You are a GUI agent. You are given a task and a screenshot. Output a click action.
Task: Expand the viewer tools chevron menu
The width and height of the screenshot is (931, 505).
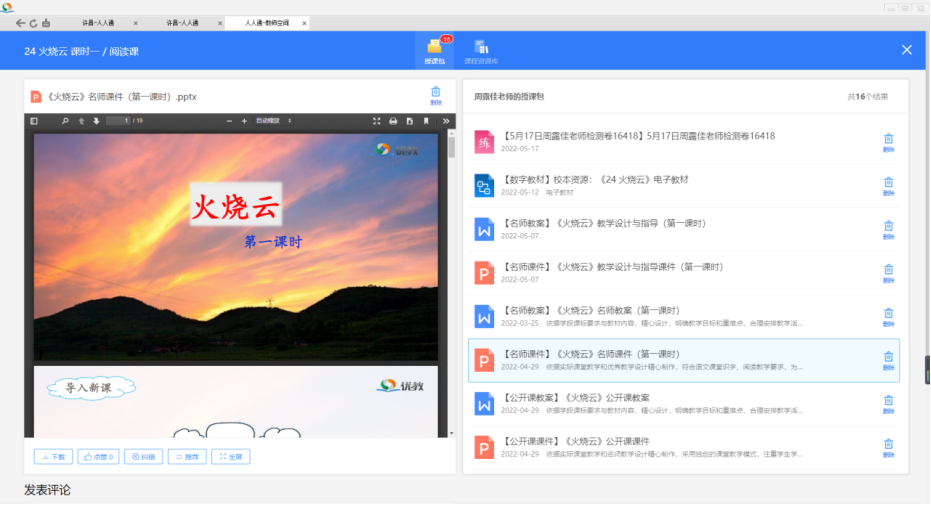coord(445,121)
